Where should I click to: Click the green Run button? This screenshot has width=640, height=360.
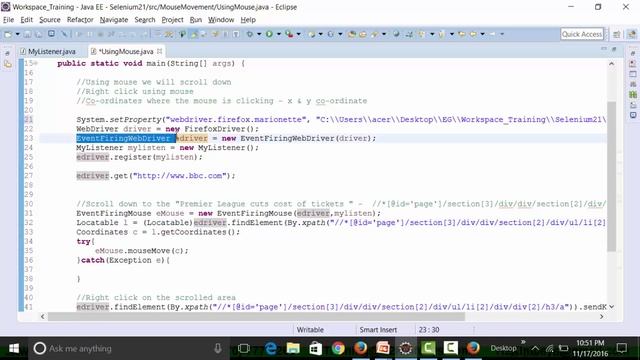[269, 34]
